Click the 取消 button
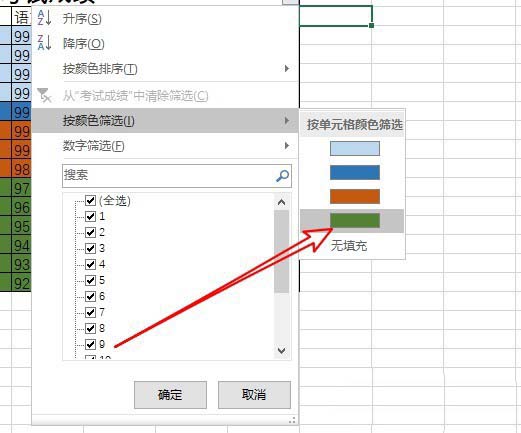This screenshot has width=521, height=433. click(254, 395)
